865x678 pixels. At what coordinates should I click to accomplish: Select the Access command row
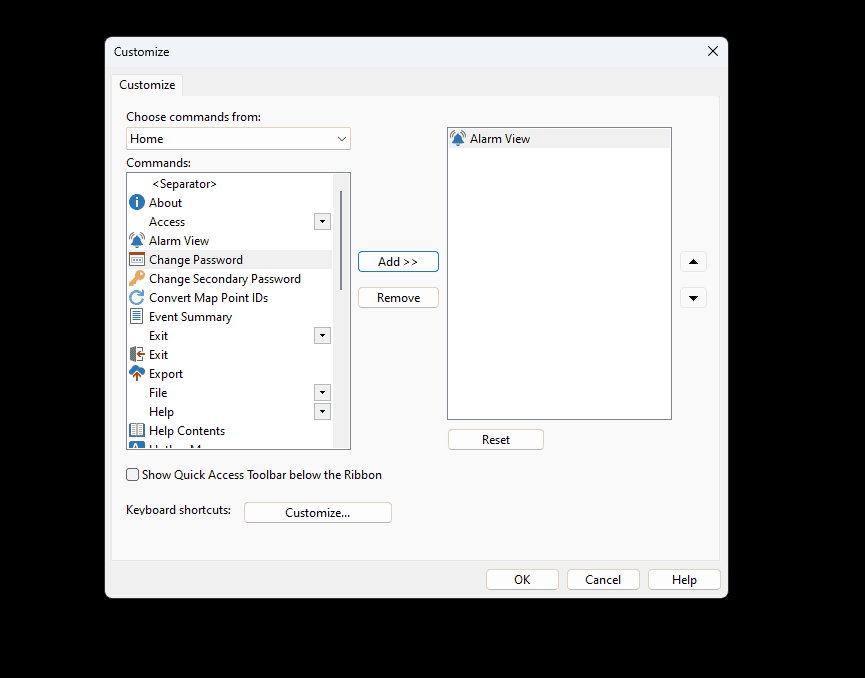point(229,222)
